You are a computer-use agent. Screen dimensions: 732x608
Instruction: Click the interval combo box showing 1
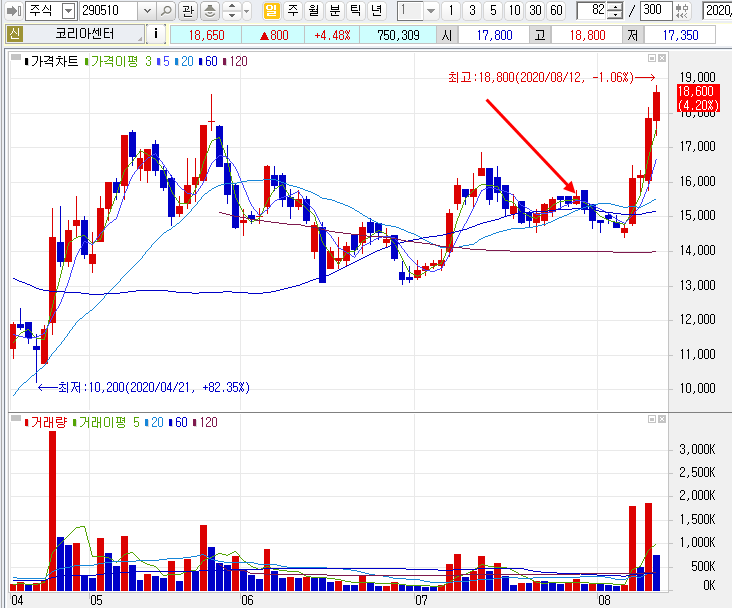click(411, 10)
